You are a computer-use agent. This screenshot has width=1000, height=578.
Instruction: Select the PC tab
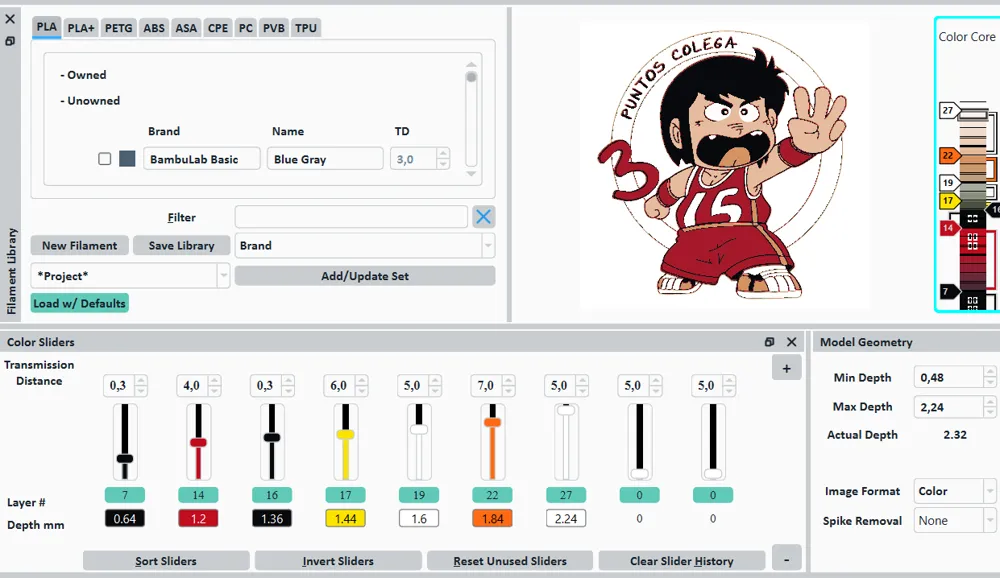tap(246, 28)
